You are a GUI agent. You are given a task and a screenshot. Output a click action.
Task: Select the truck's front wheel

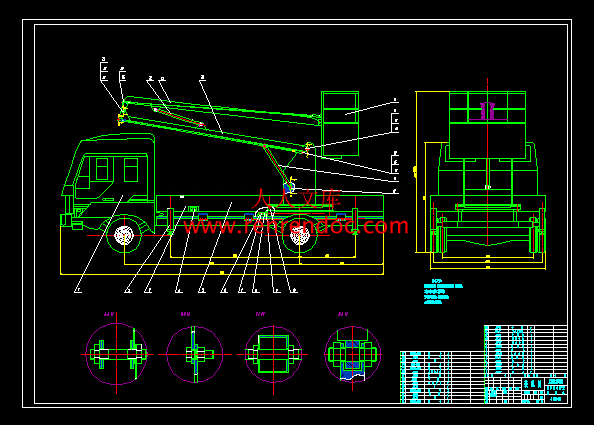coord(124,235)
